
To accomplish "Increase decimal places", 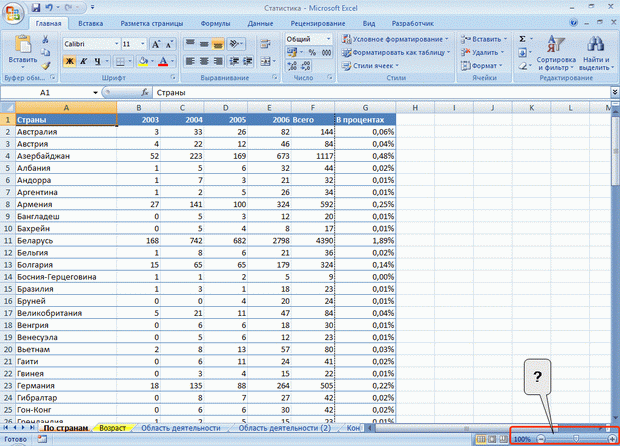I will point(292,66).
